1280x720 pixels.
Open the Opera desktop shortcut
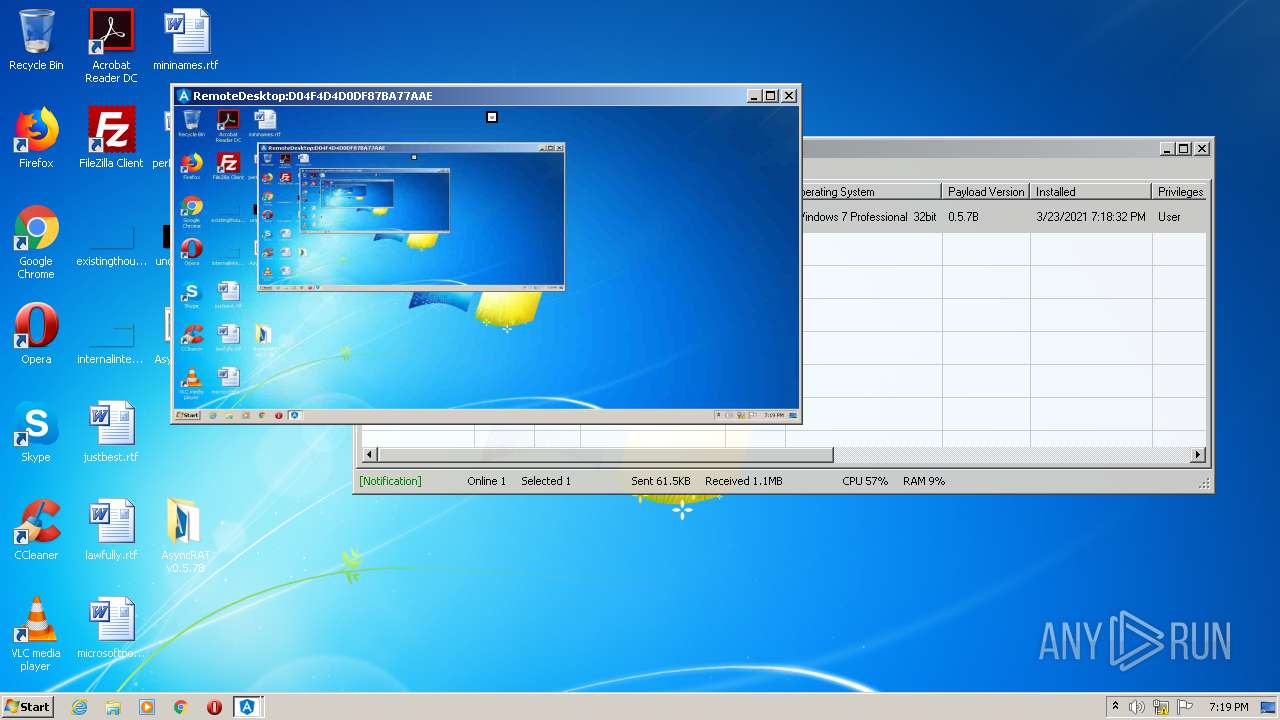click(x=36, y=334)
